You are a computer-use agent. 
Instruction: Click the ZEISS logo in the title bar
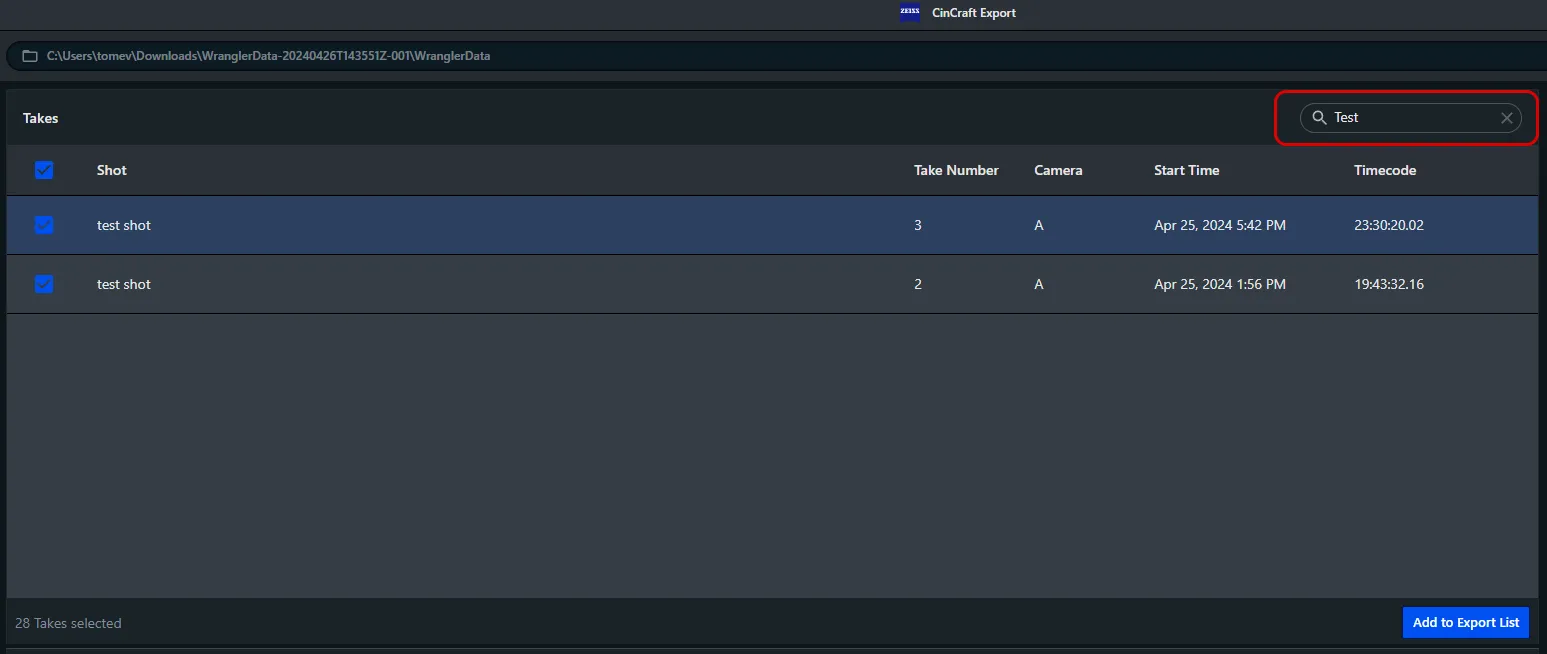tap(910, 13)
